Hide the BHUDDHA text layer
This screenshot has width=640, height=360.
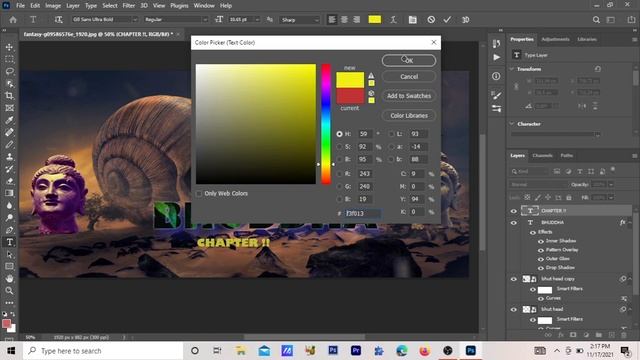pos(513,223)
